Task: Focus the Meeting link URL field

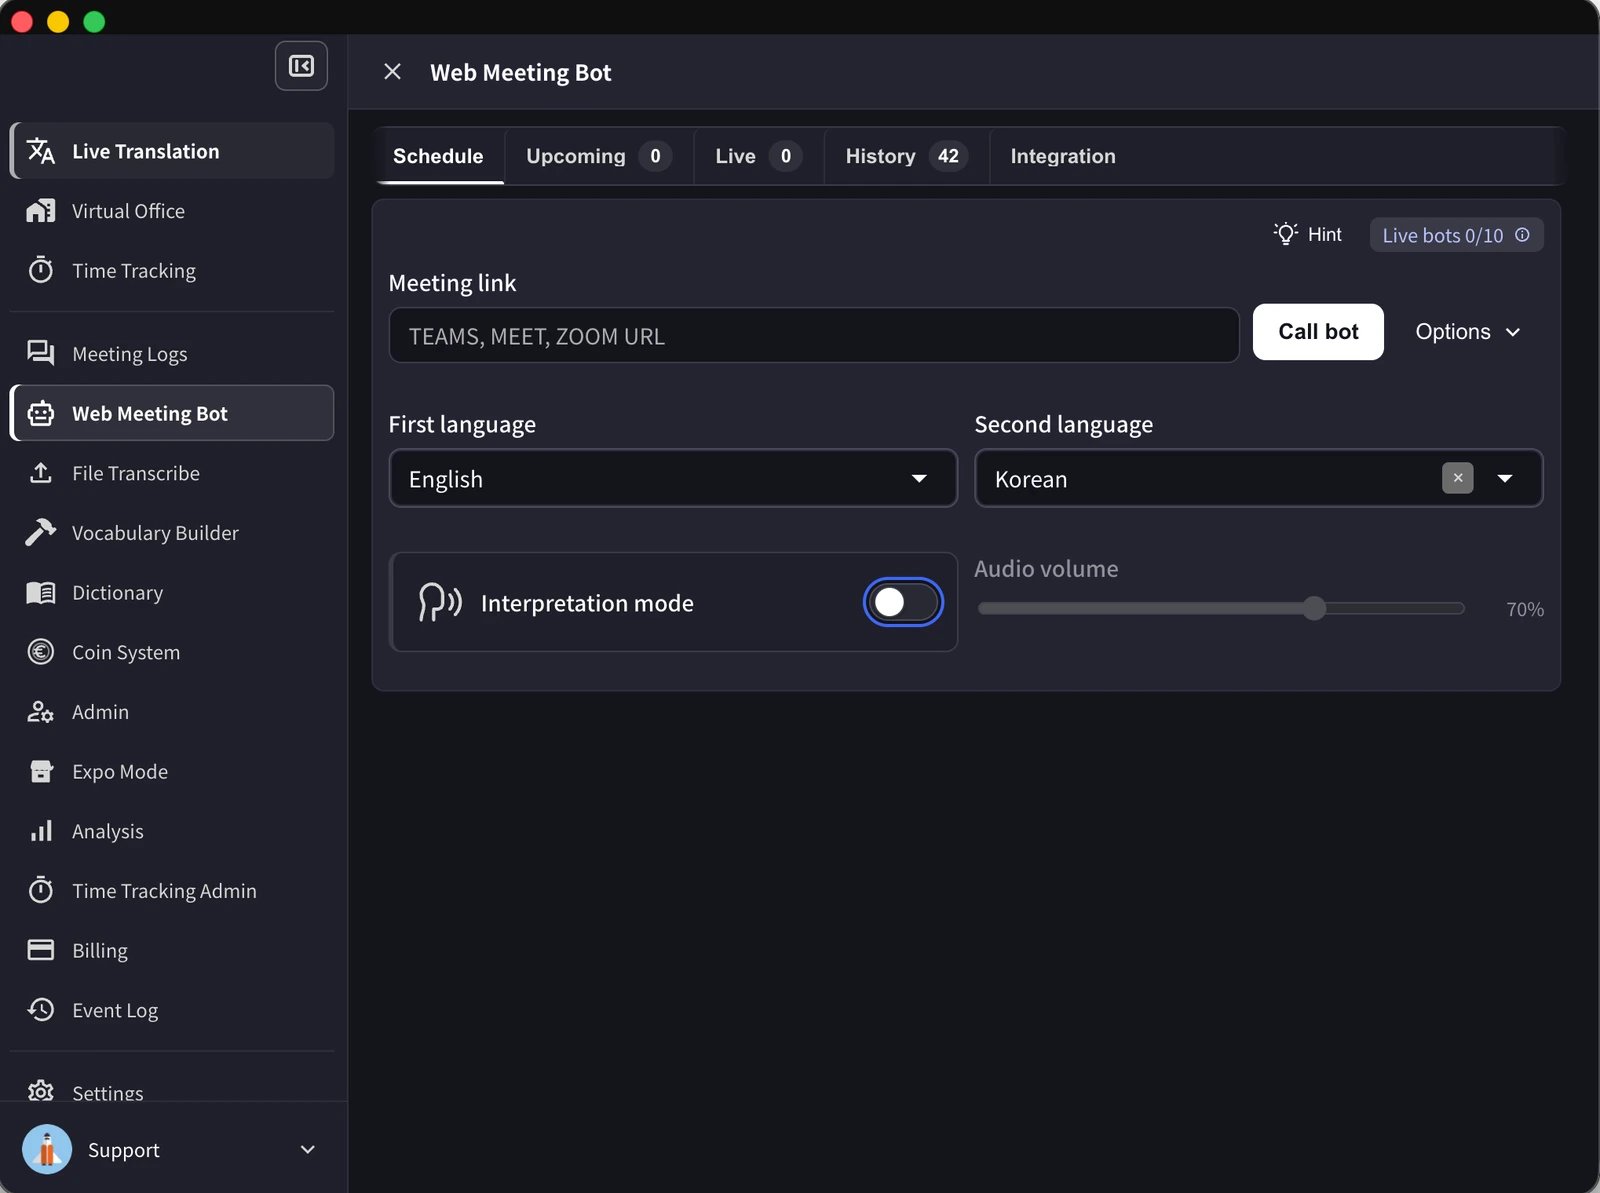Action: (x=814, y=335)
